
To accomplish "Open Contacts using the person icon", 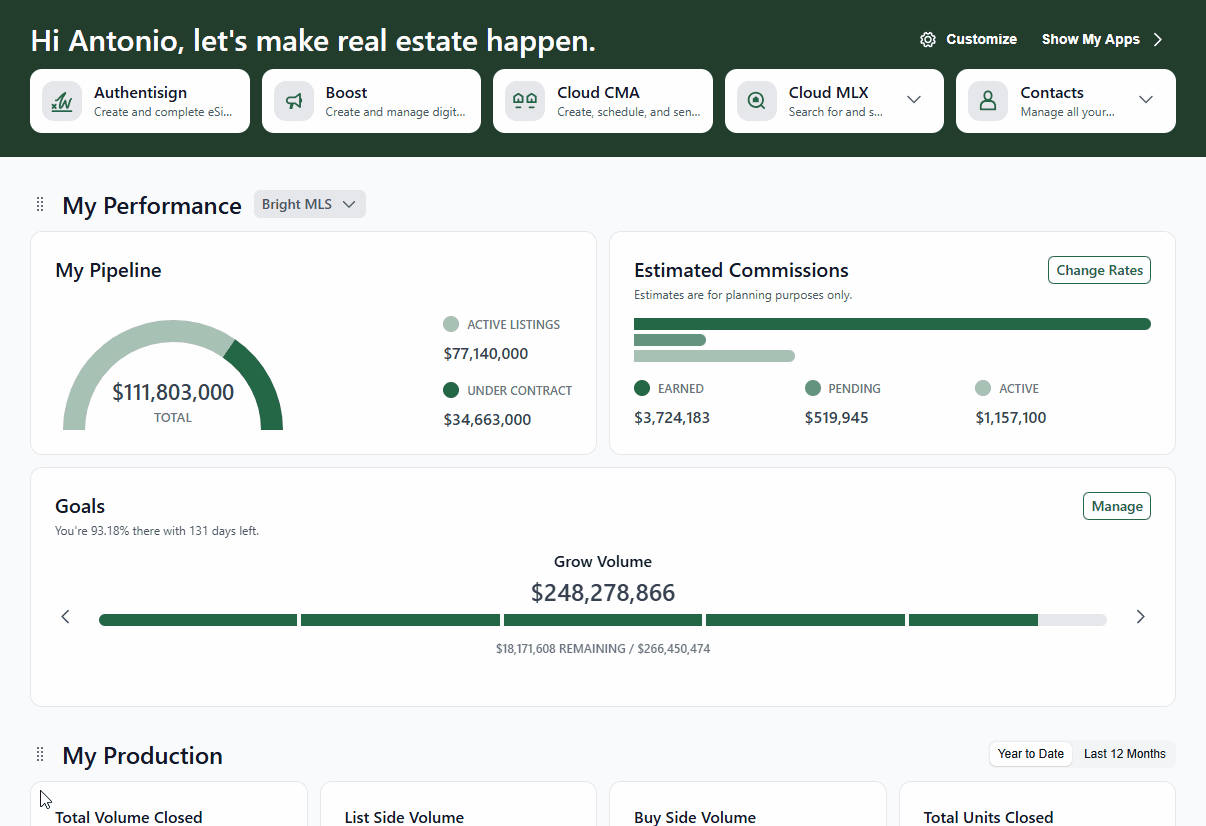I will pyautogui.click(x=987, y=101).
